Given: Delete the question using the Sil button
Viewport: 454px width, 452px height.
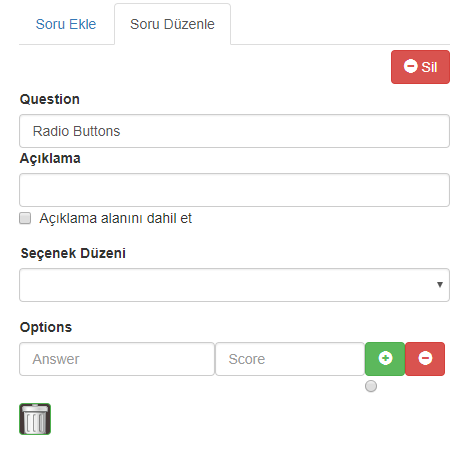Looking at the screenshot, I should (x=420, y=67).
